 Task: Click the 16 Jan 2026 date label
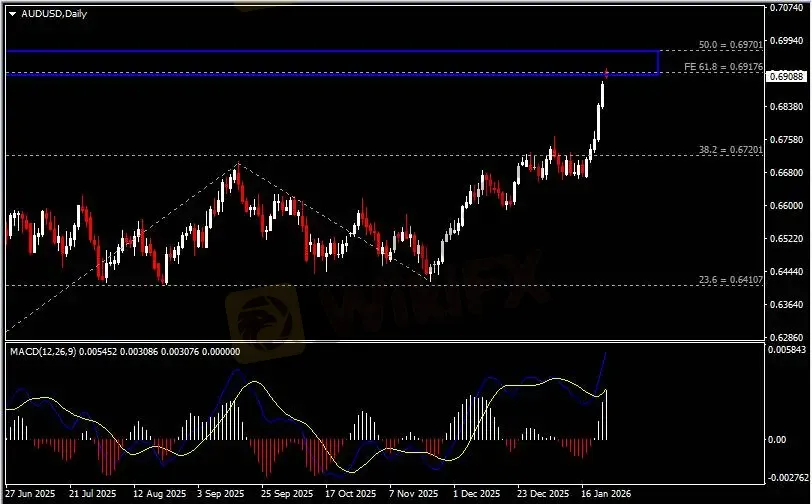[x=606, y=494]
